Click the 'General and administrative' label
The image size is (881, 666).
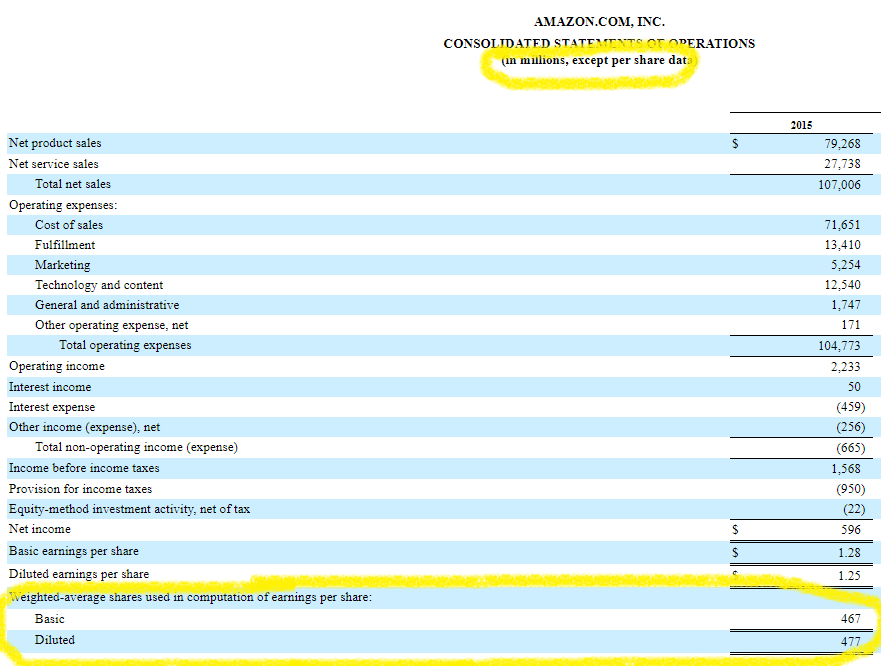click(x=107, y=305)
